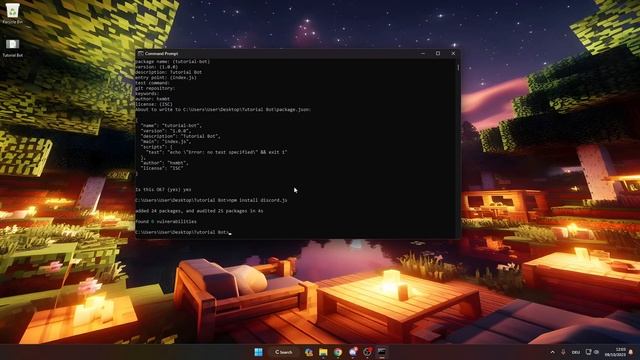Switch the DEU keyboard language indicator
The width and height of the screenshot is (640, 360).
pos(576,352)
